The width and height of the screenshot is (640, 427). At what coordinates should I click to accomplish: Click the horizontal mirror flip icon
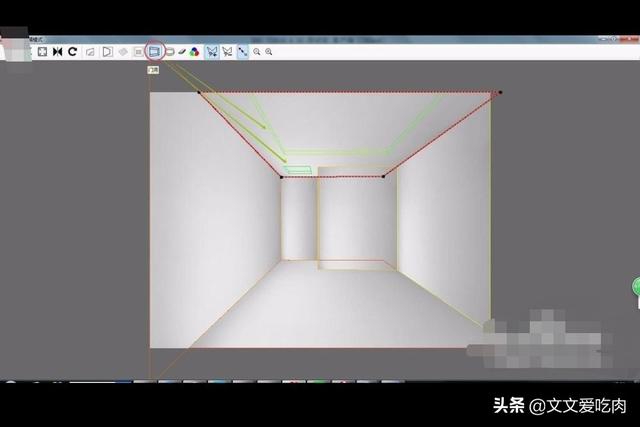coord(57,50)
